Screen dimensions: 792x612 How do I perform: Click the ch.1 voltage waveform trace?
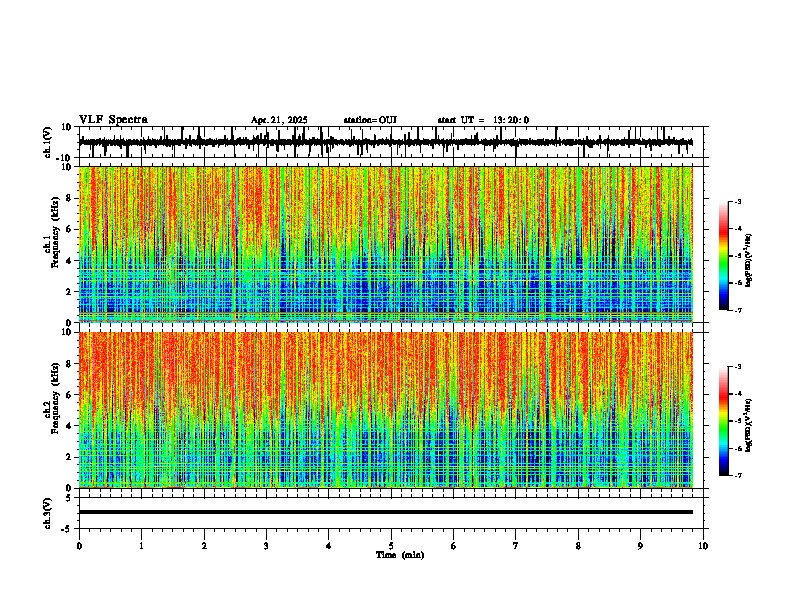386,142
